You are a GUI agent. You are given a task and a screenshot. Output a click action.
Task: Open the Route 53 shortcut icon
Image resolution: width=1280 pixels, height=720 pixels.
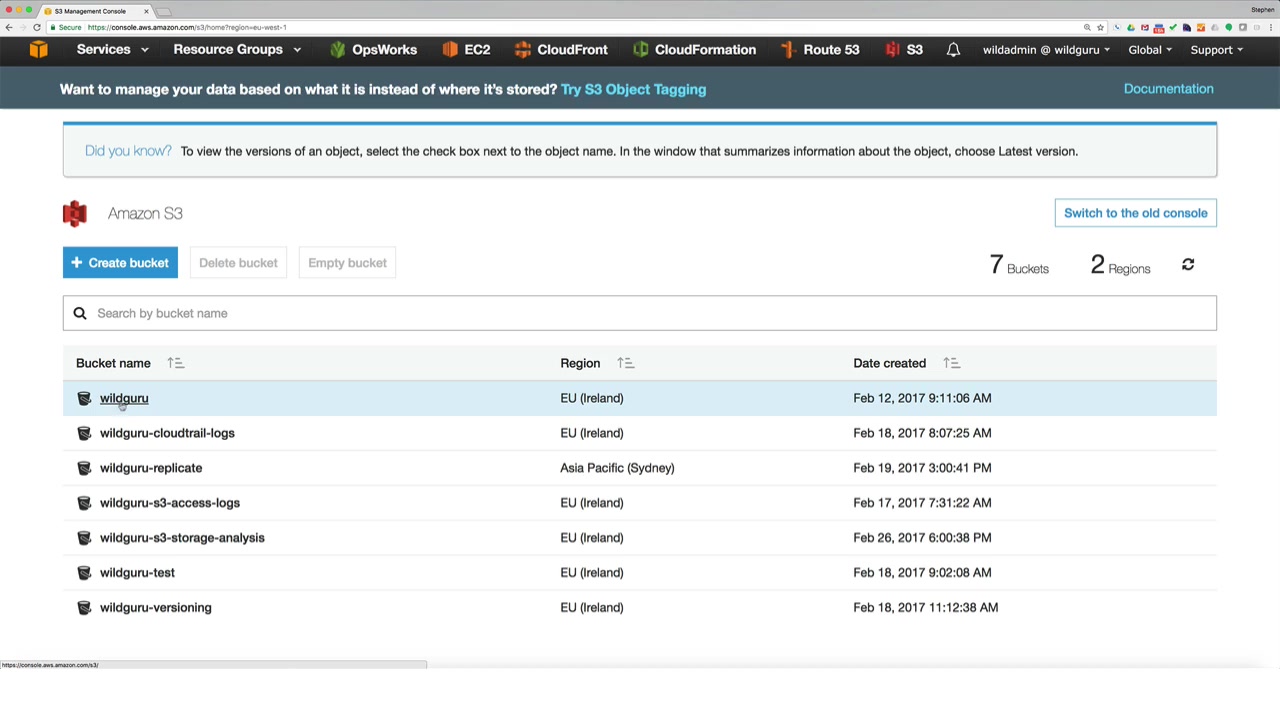[788, 49]
